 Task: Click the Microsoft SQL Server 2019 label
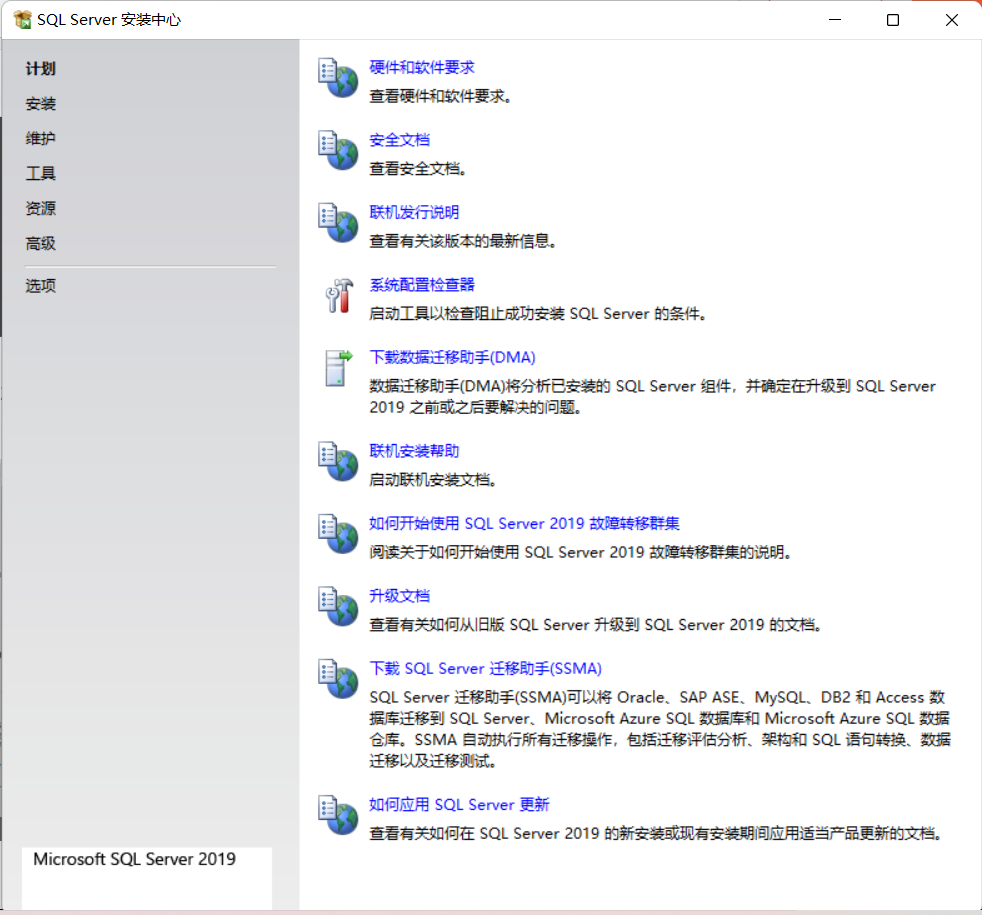click(x=135, y=859)
